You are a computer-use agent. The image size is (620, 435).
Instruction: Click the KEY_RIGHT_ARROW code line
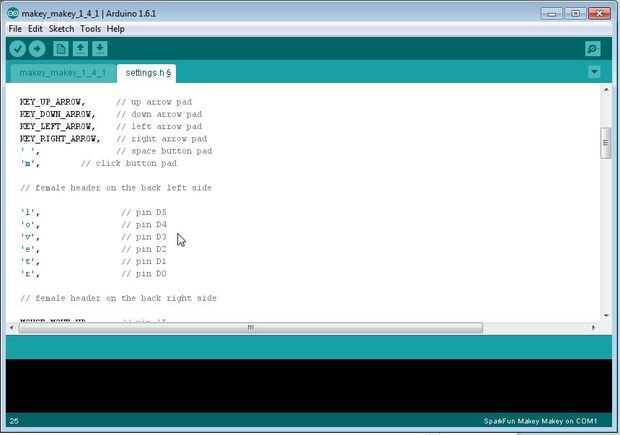click(113, 139)
